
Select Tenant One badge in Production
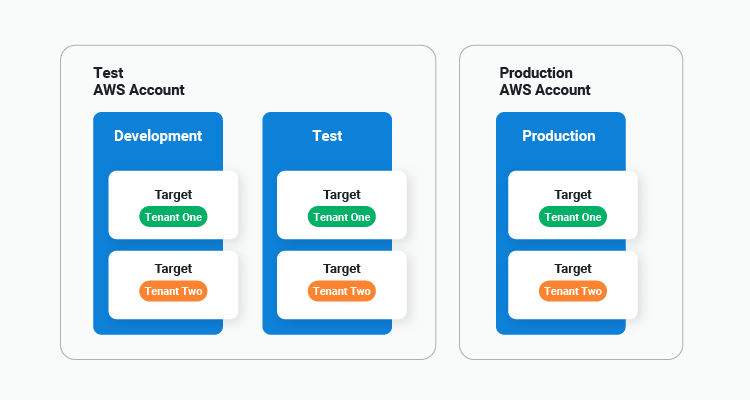tap(573, 217)
